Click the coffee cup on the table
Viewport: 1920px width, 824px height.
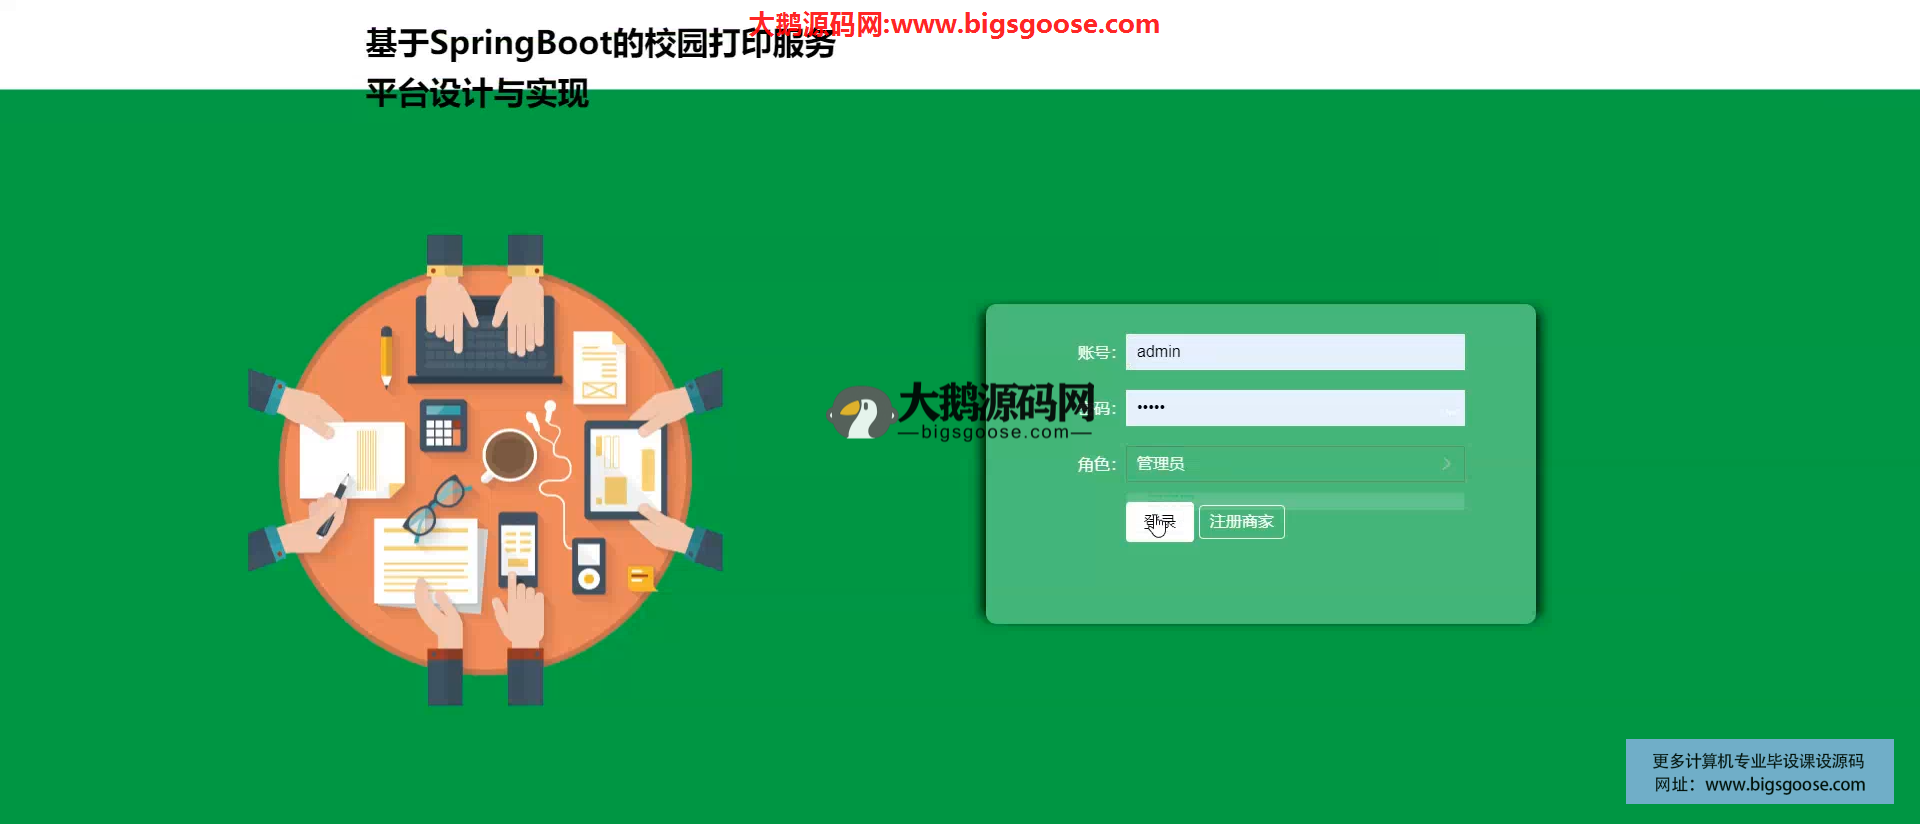pos(509,454)
